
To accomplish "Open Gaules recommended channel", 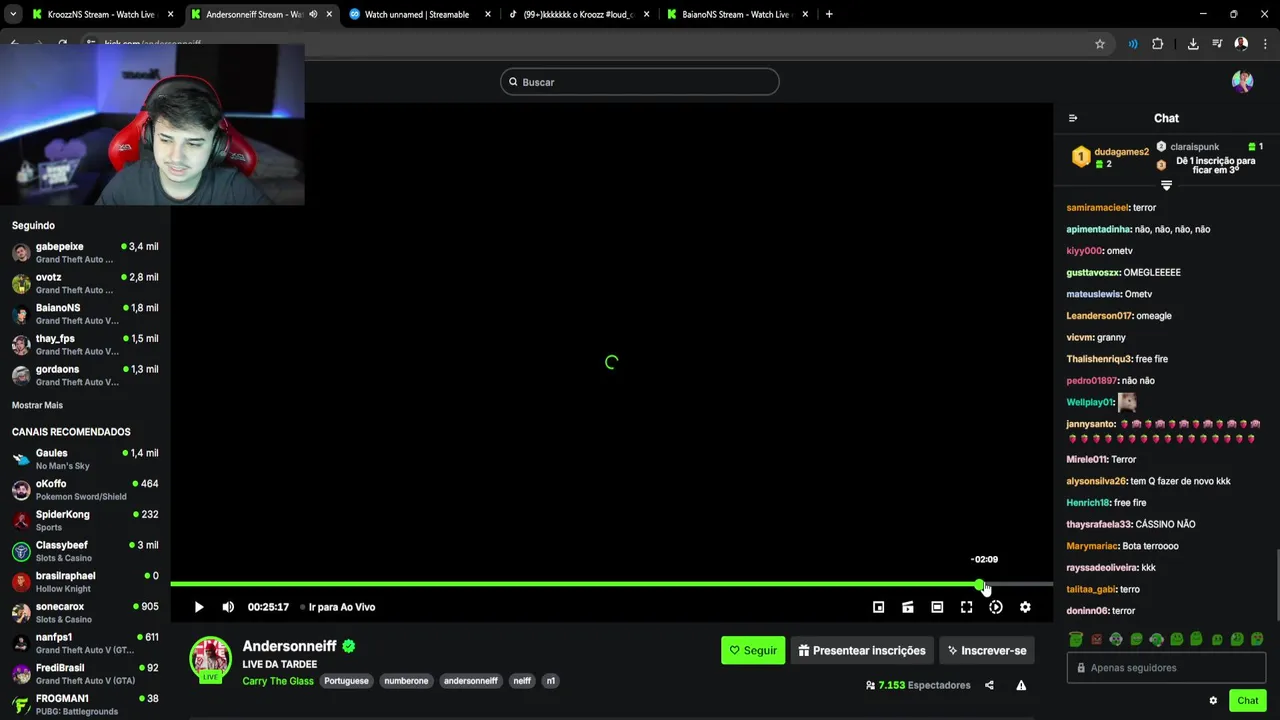I will (85, 459).
